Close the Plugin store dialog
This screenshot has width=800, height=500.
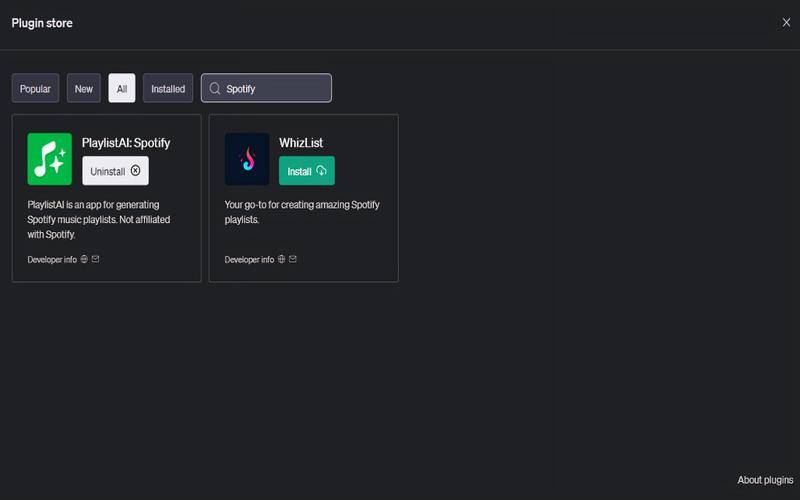pos(786,22)
